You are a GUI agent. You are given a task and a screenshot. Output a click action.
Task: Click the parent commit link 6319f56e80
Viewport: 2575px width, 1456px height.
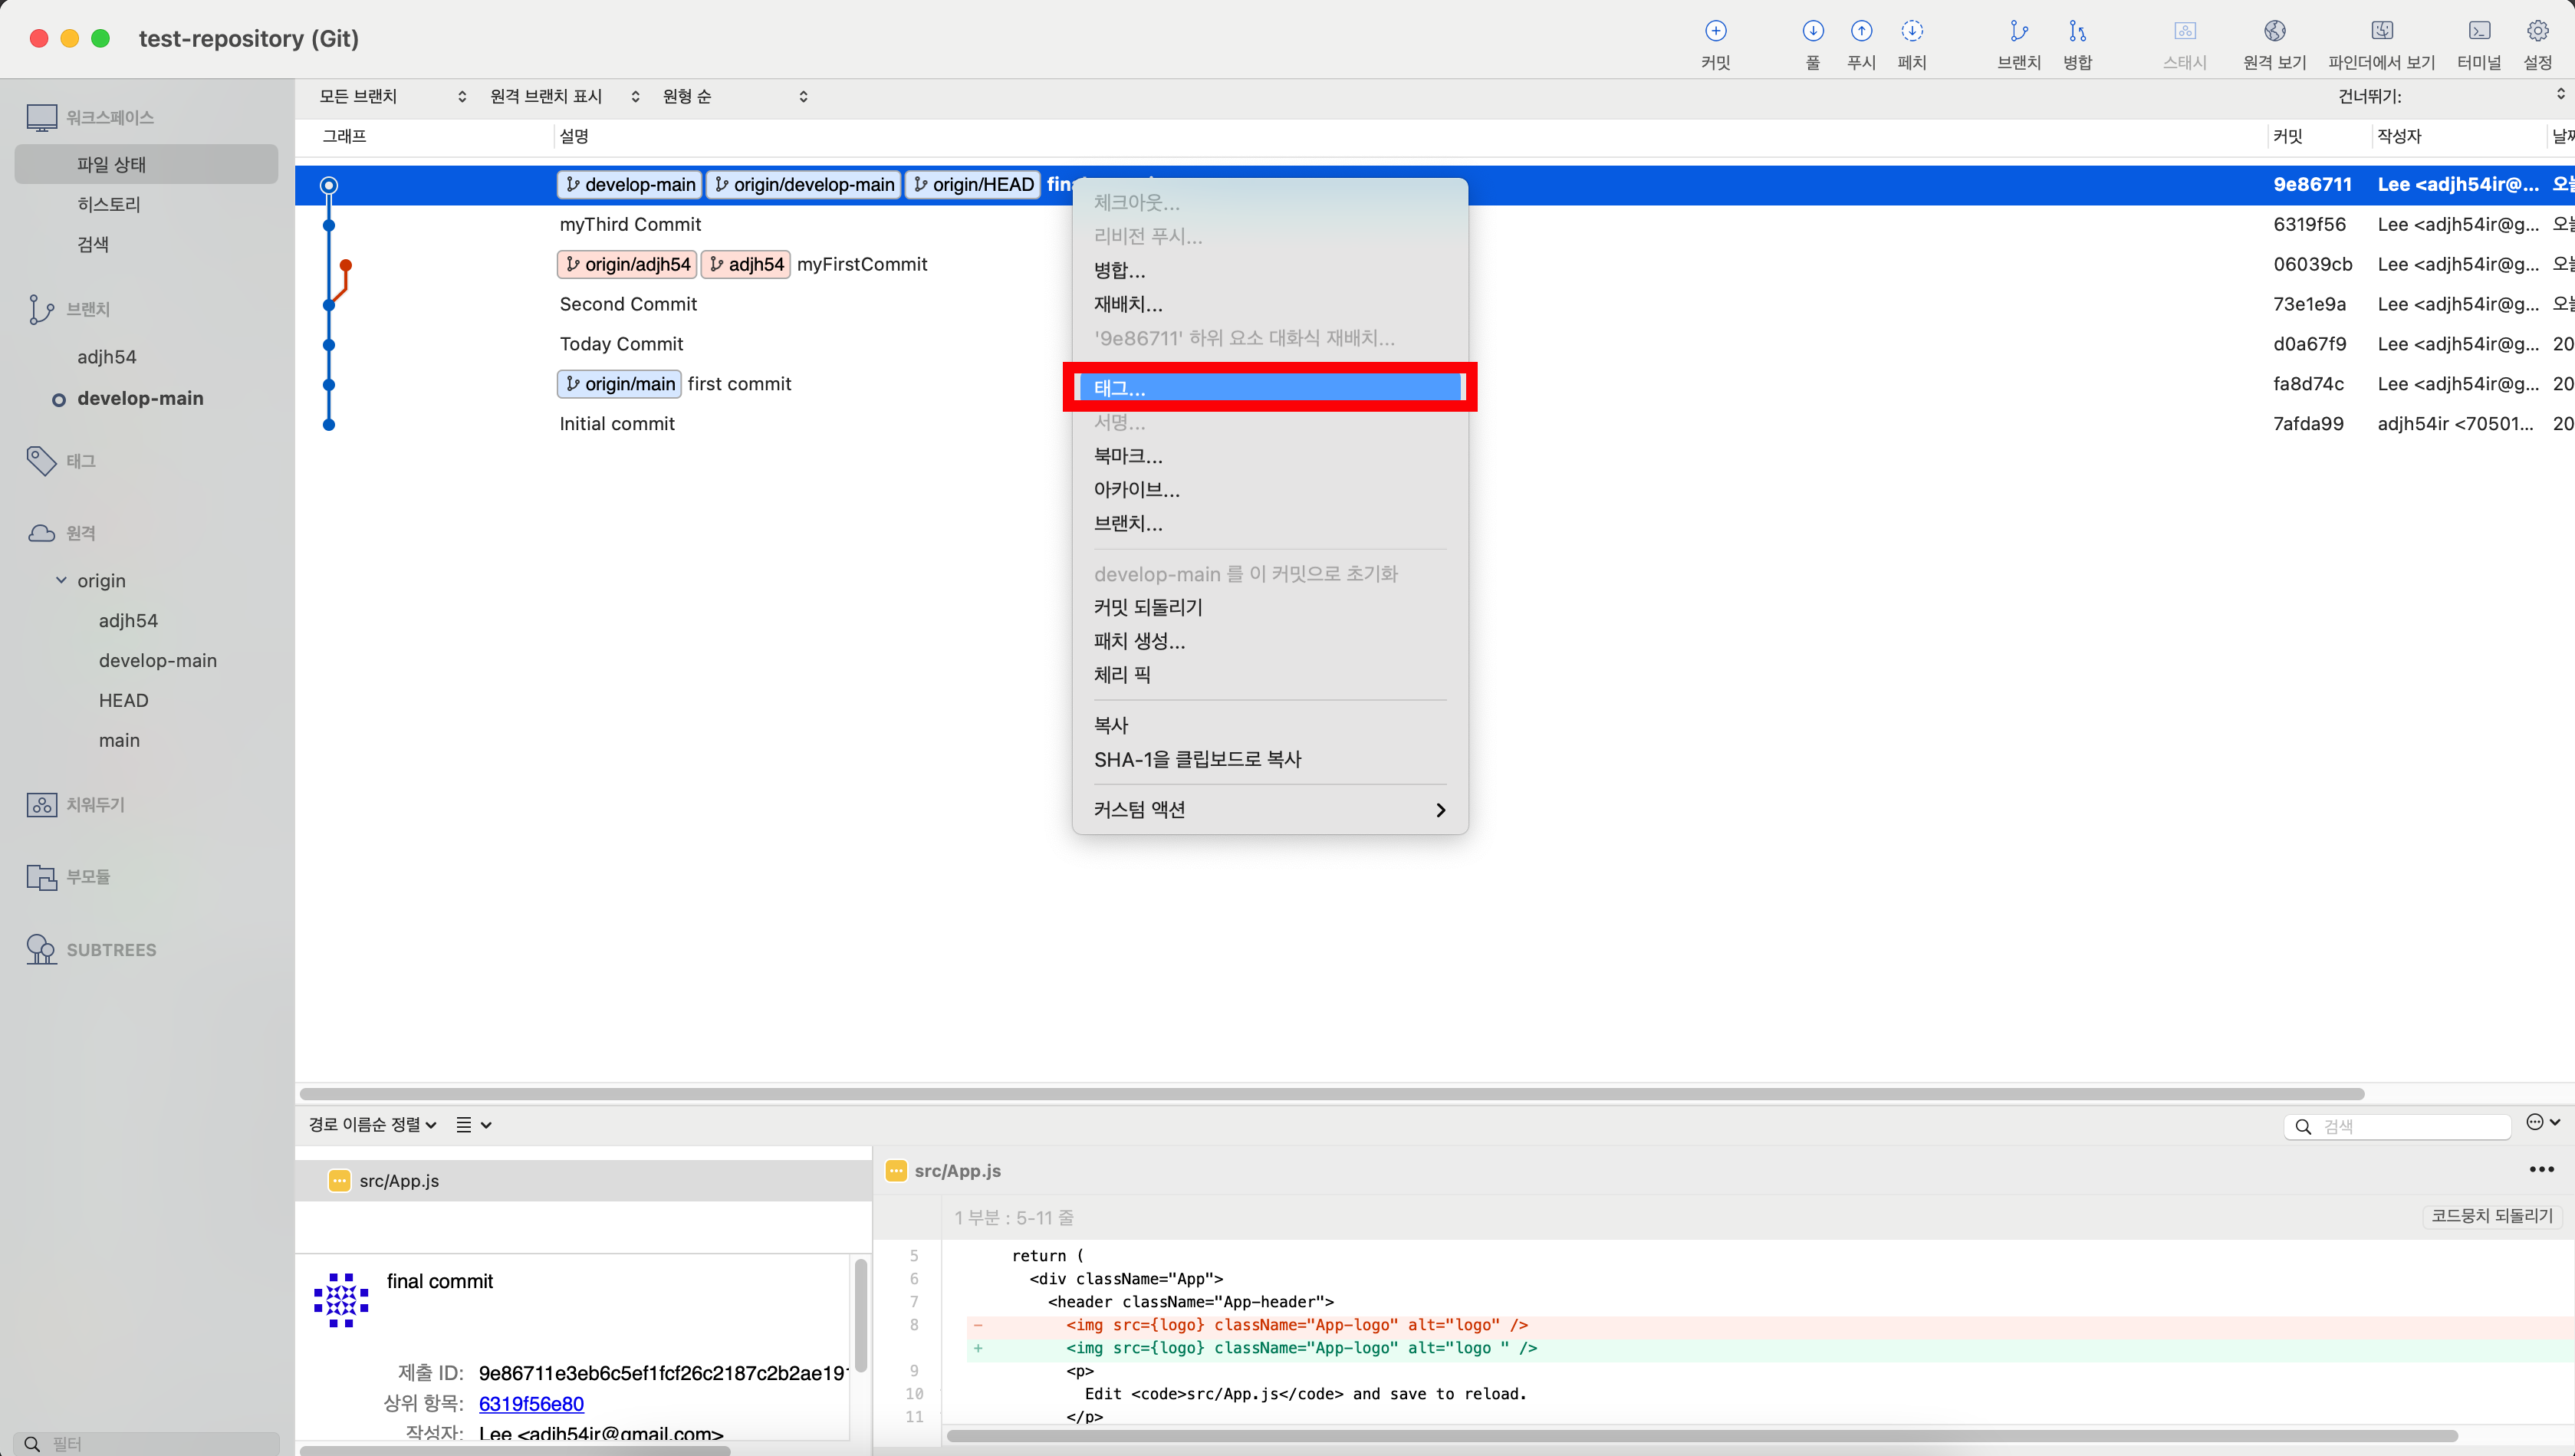[531, 1404]
